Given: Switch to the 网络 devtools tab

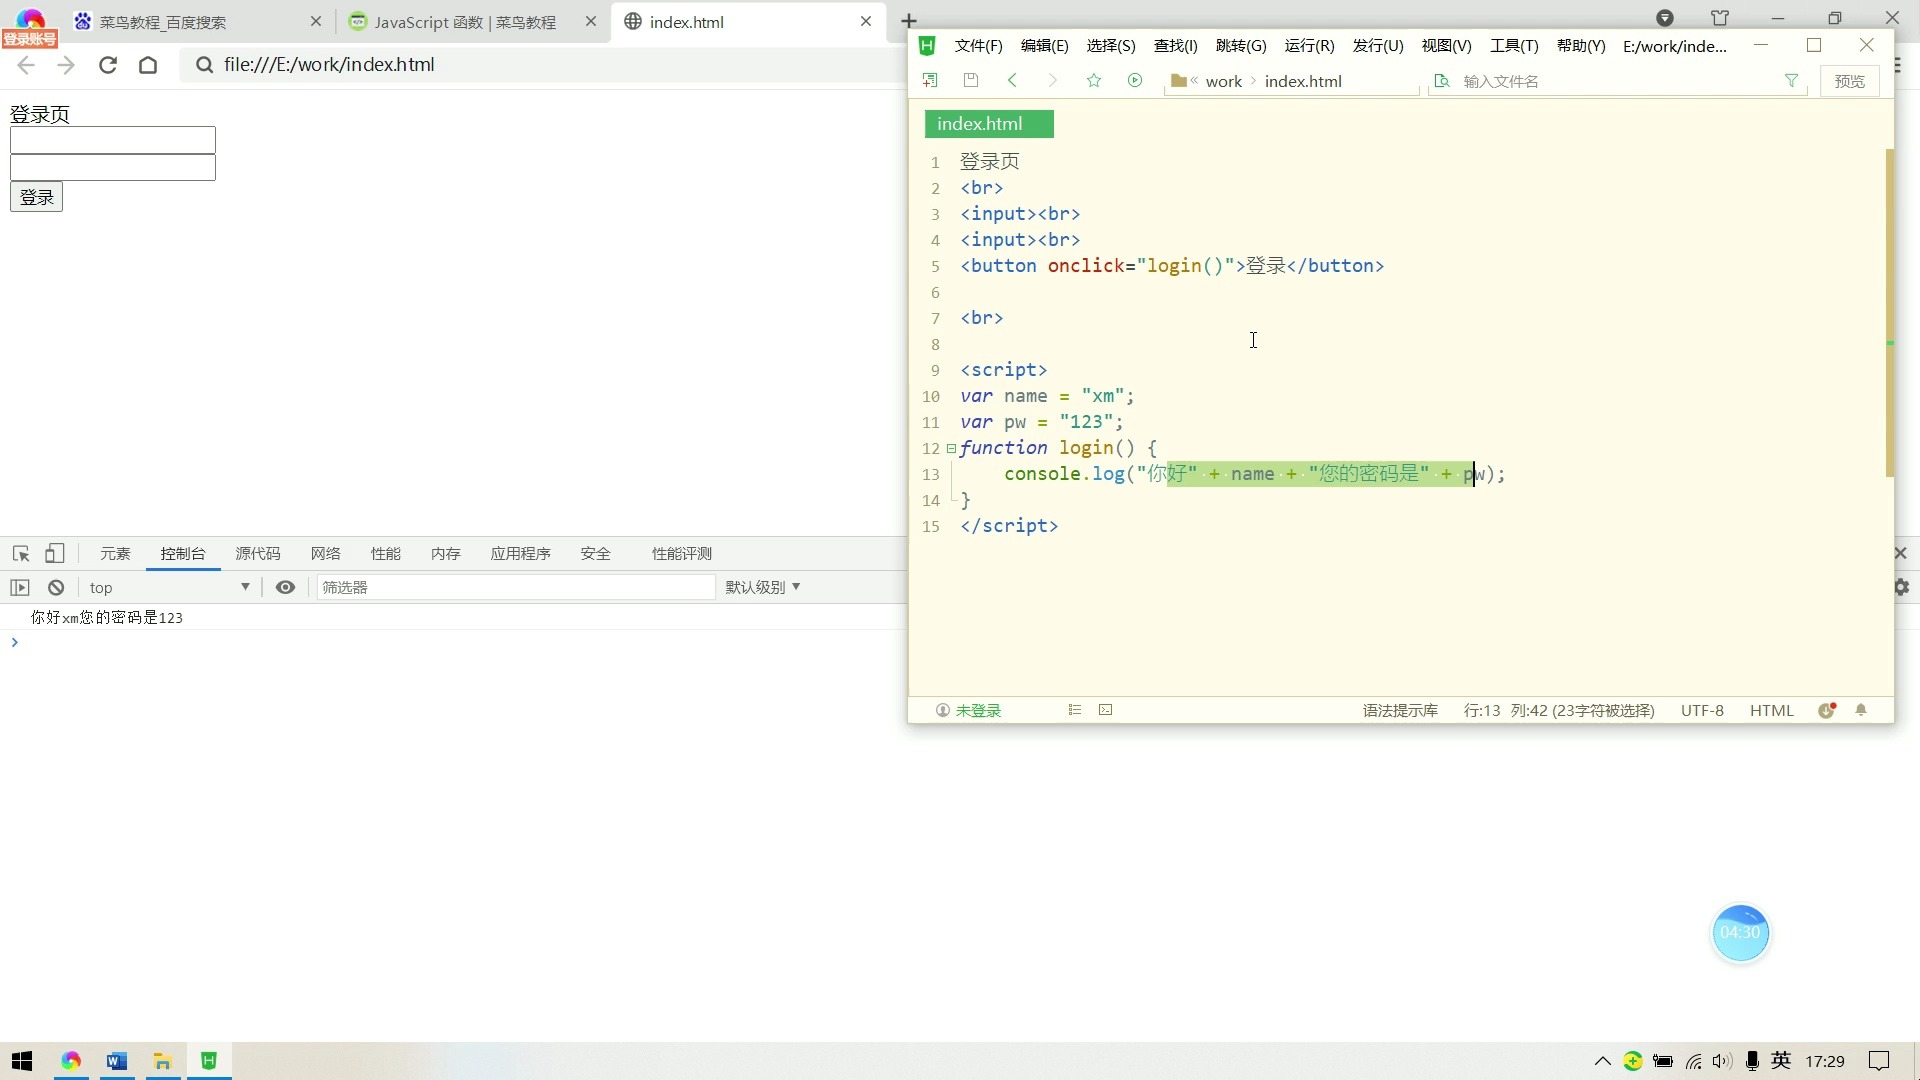Looking at the screenshot, I should tap(325, 553).
